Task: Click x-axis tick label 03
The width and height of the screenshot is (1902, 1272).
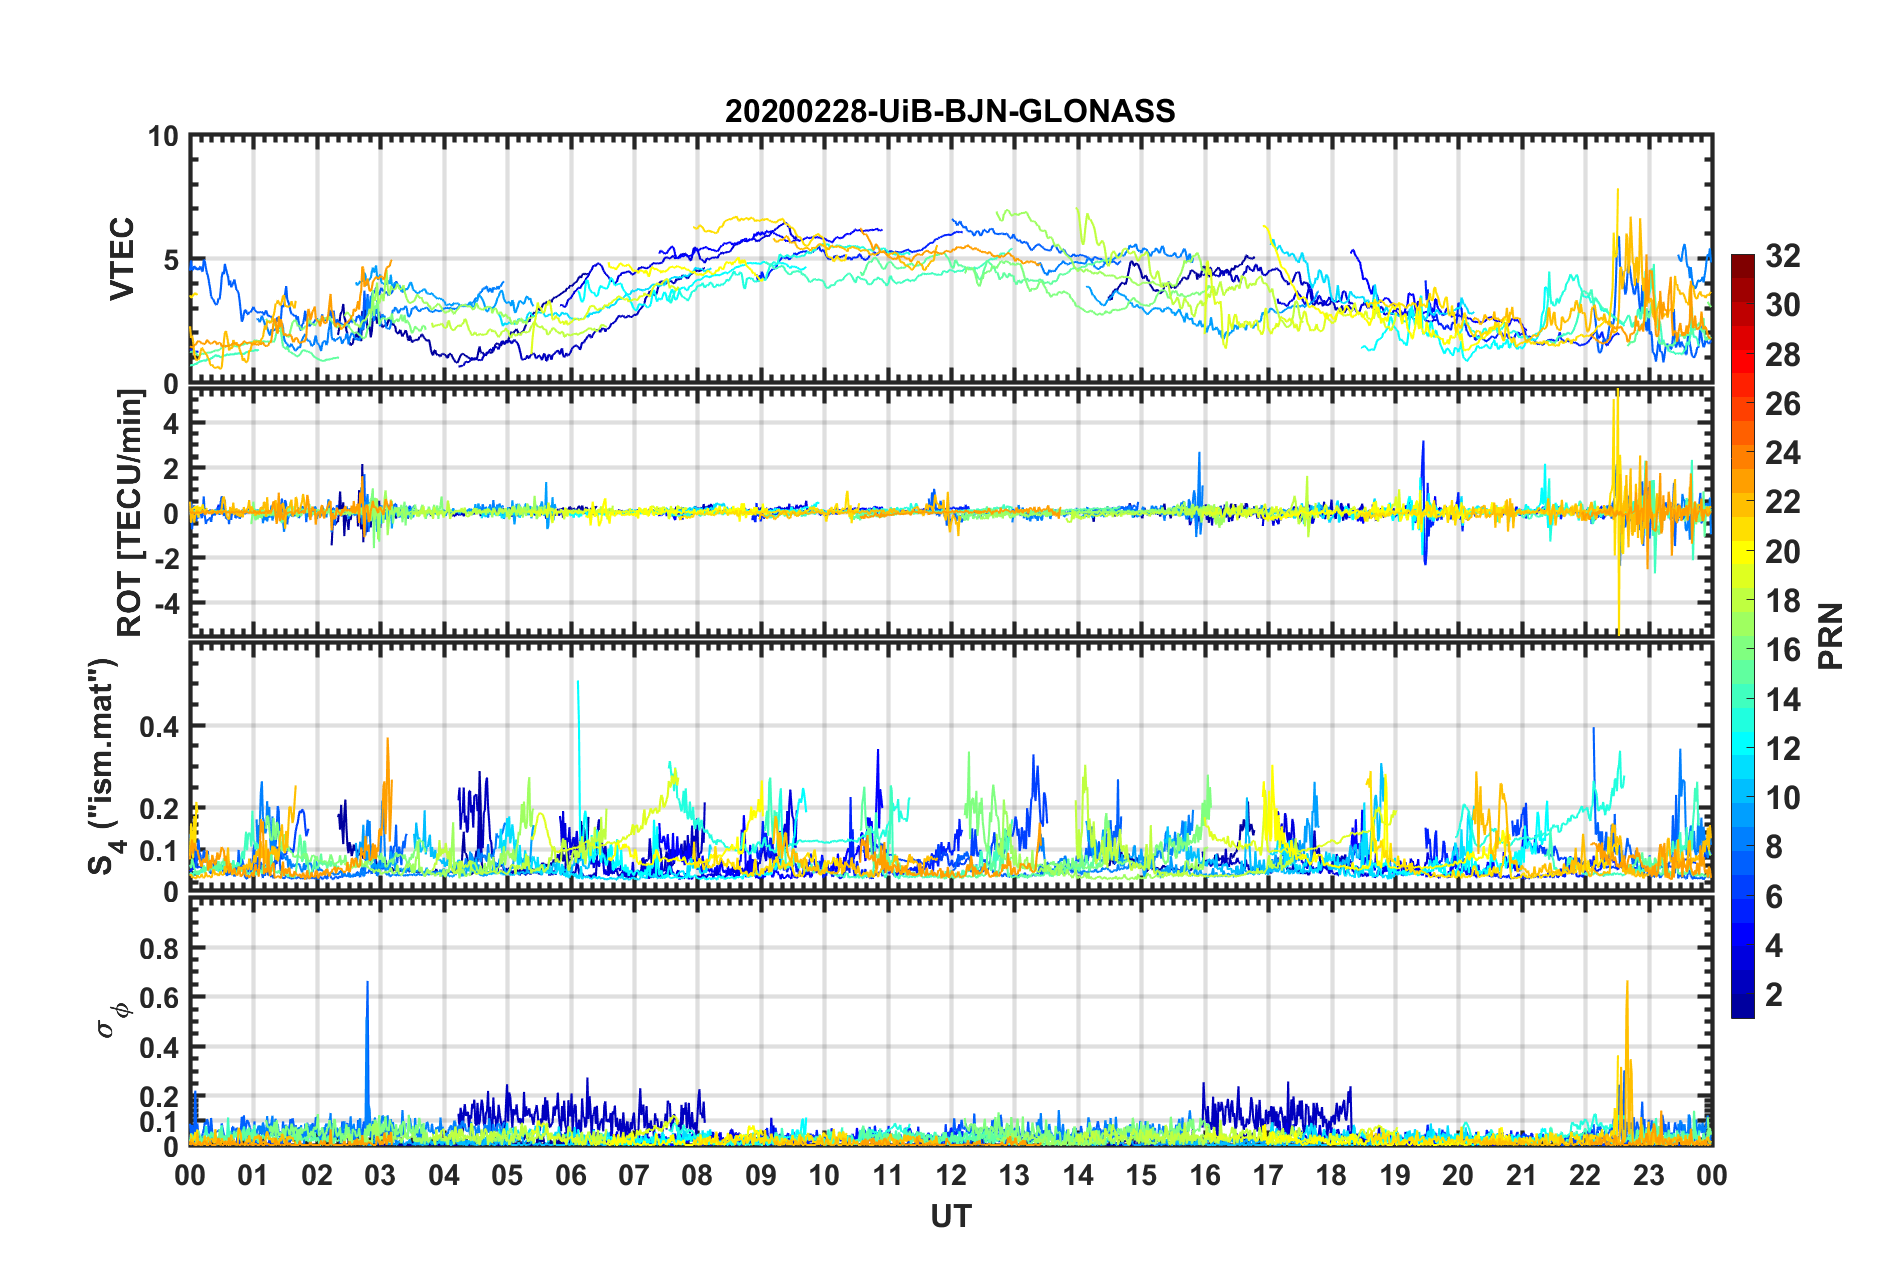Action: click(380, 1175)
